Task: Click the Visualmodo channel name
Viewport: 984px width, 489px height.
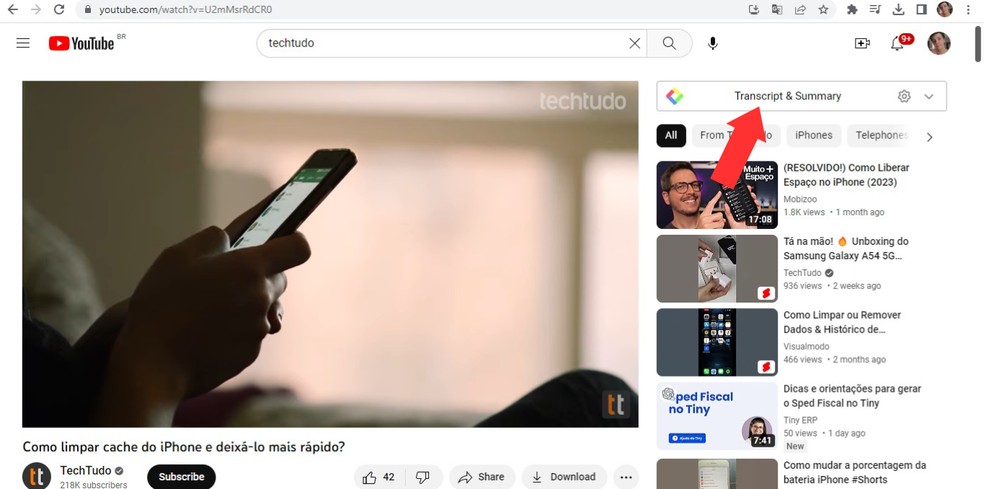Action: tap(806, 346)
